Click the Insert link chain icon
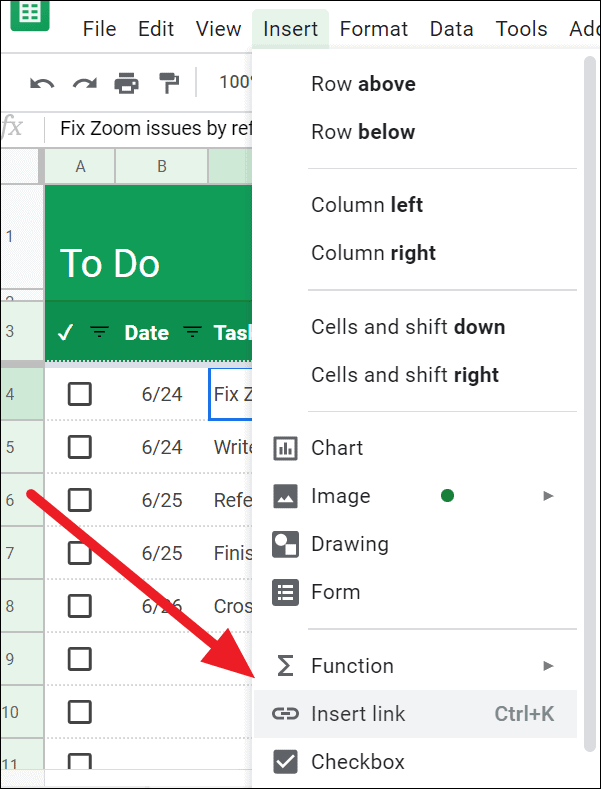Viewport: 601px width, 789px height. tap(285, 714)
